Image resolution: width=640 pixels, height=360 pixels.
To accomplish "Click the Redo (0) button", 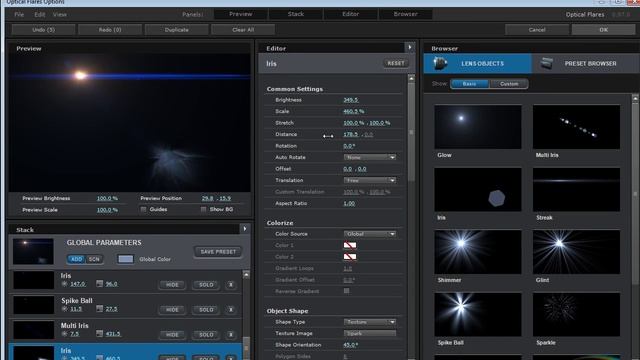I will (x=110, y=30).
